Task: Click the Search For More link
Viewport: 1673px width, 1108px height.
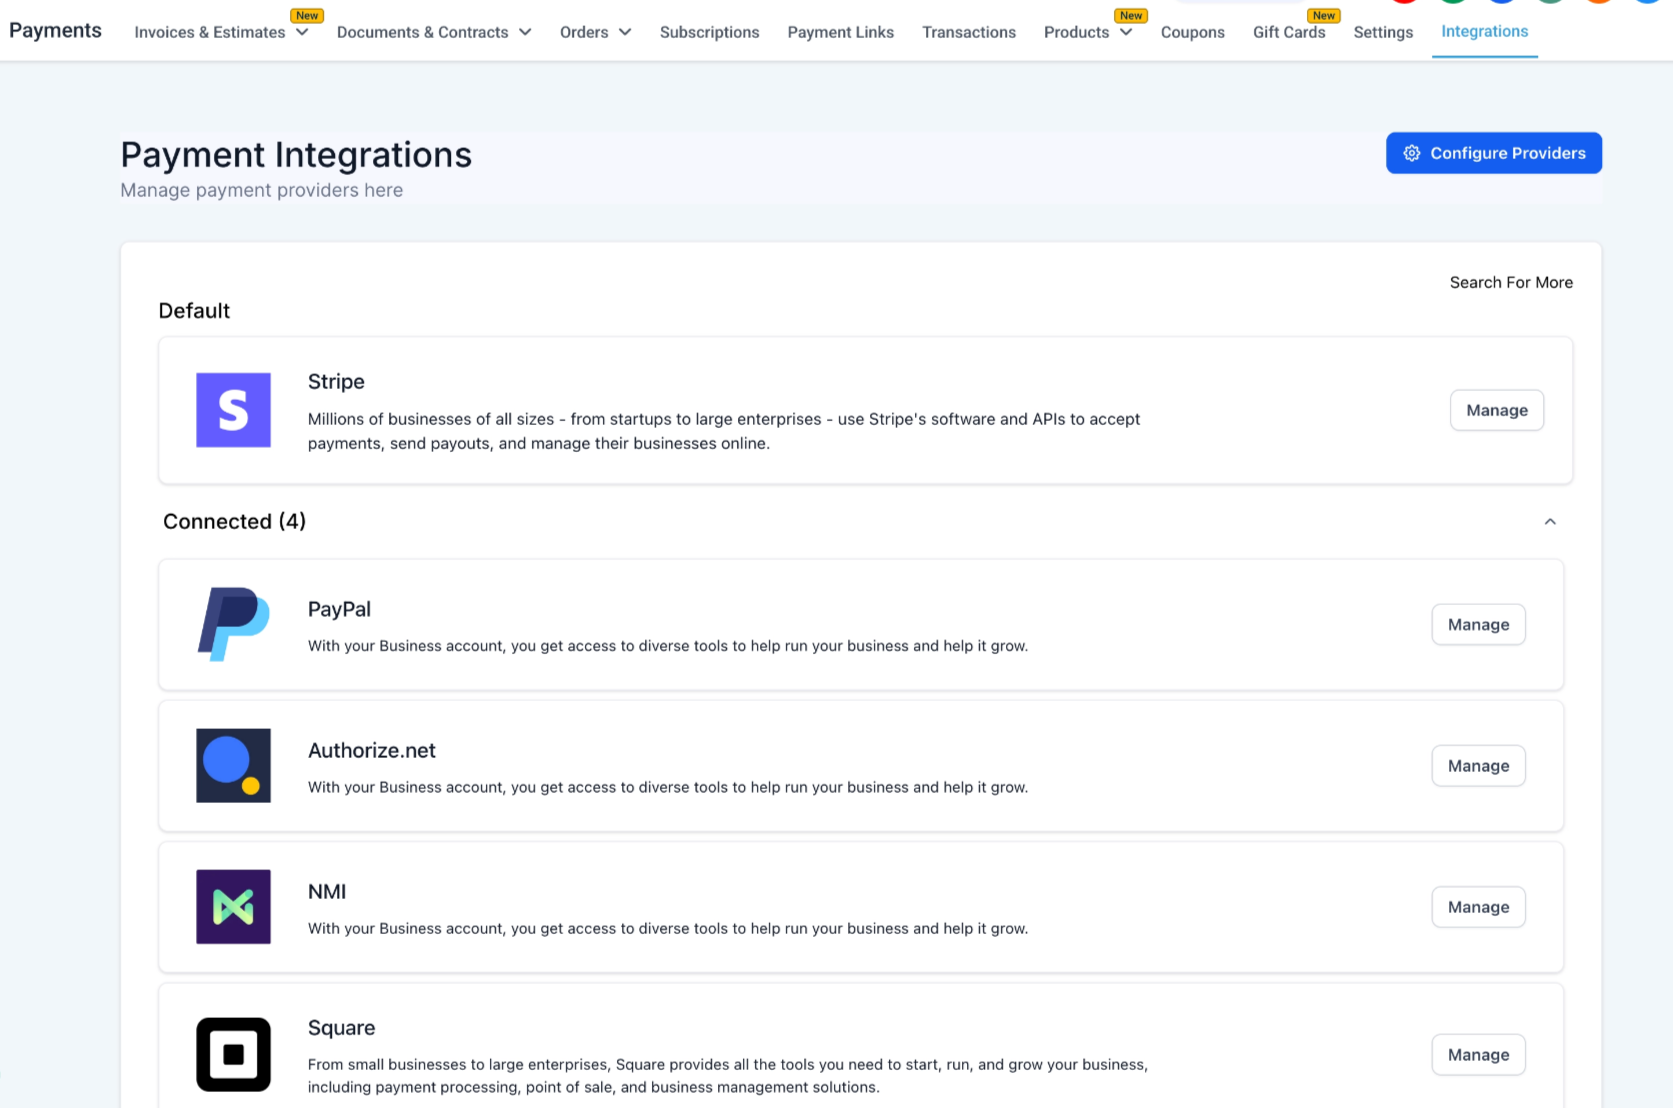Action: point(1511,282)
